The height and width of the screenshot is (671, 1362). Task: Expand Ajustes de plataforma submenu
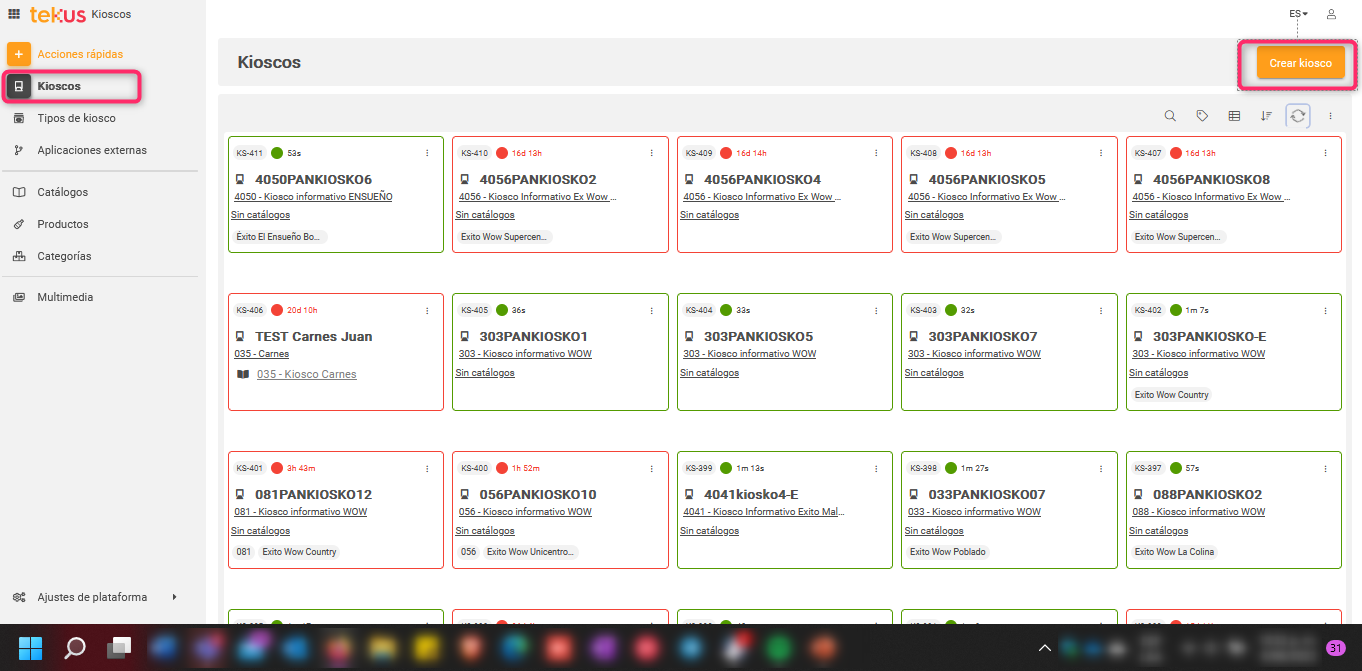click(174, 597)
